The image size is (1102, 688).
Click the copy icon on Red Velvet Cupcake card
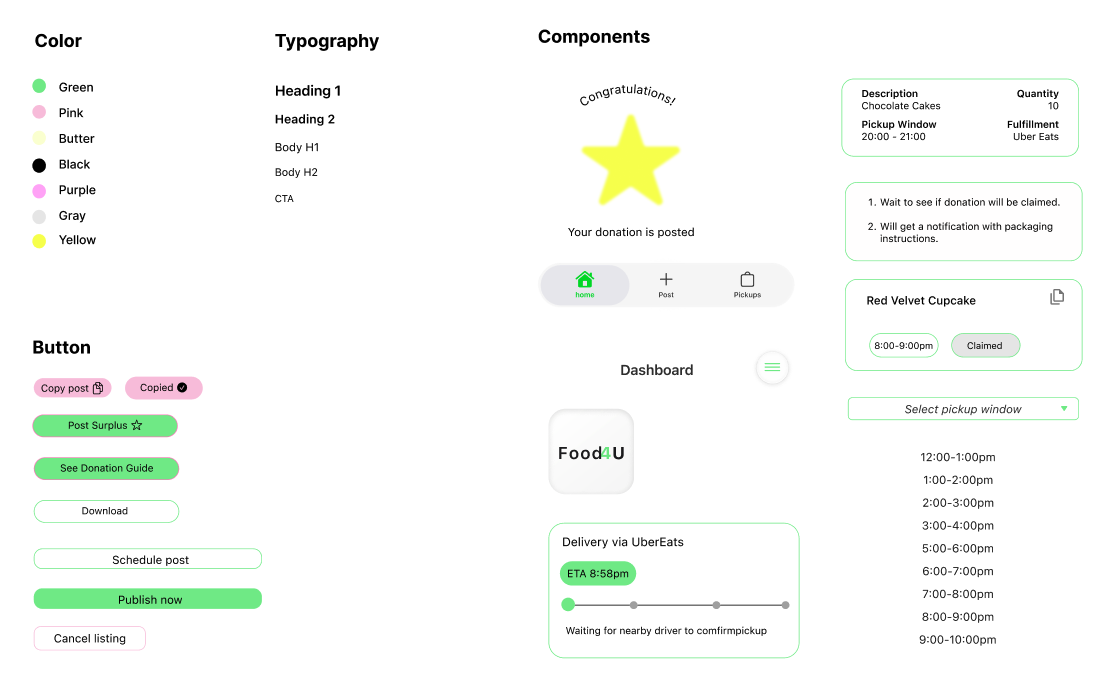[1057, 296]
